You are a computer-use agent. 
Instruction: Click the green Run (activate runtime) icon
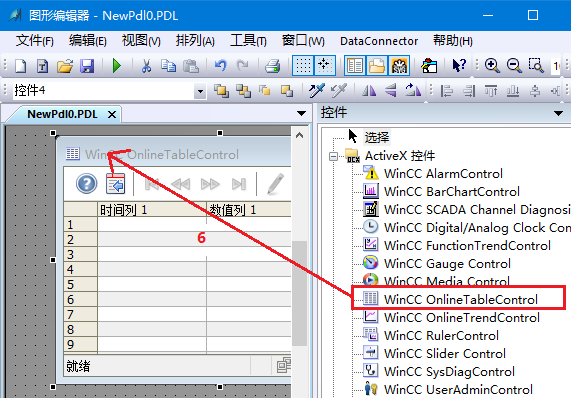coord(117,66)
